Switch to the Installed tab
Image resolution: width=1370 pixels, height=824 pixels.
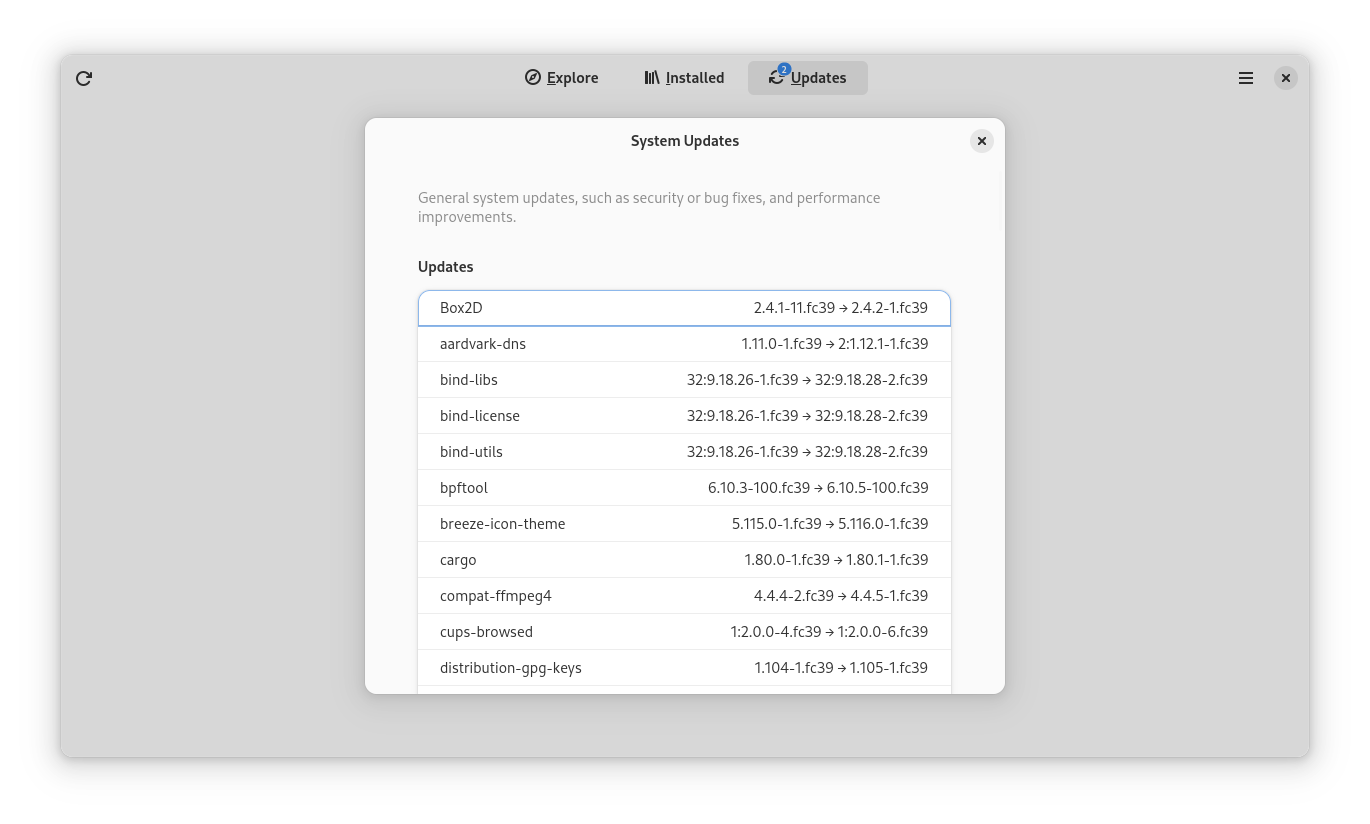pos(684,78)
